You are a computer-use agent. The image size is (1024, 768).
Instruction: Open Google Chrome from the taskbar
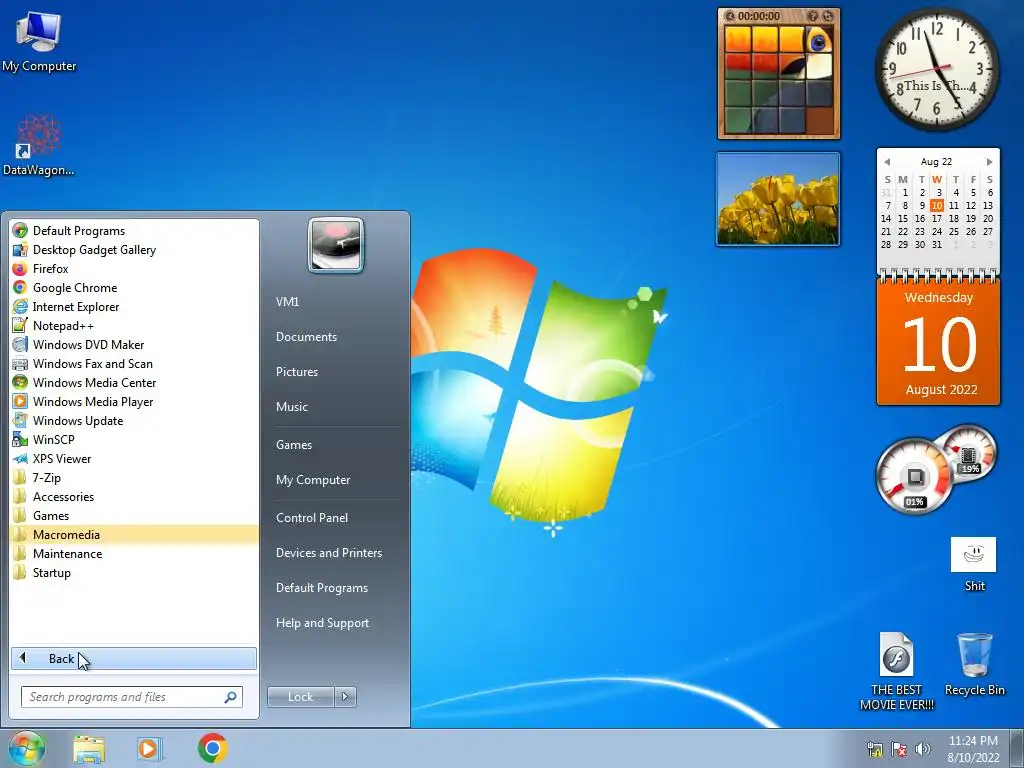coord(212,748)
